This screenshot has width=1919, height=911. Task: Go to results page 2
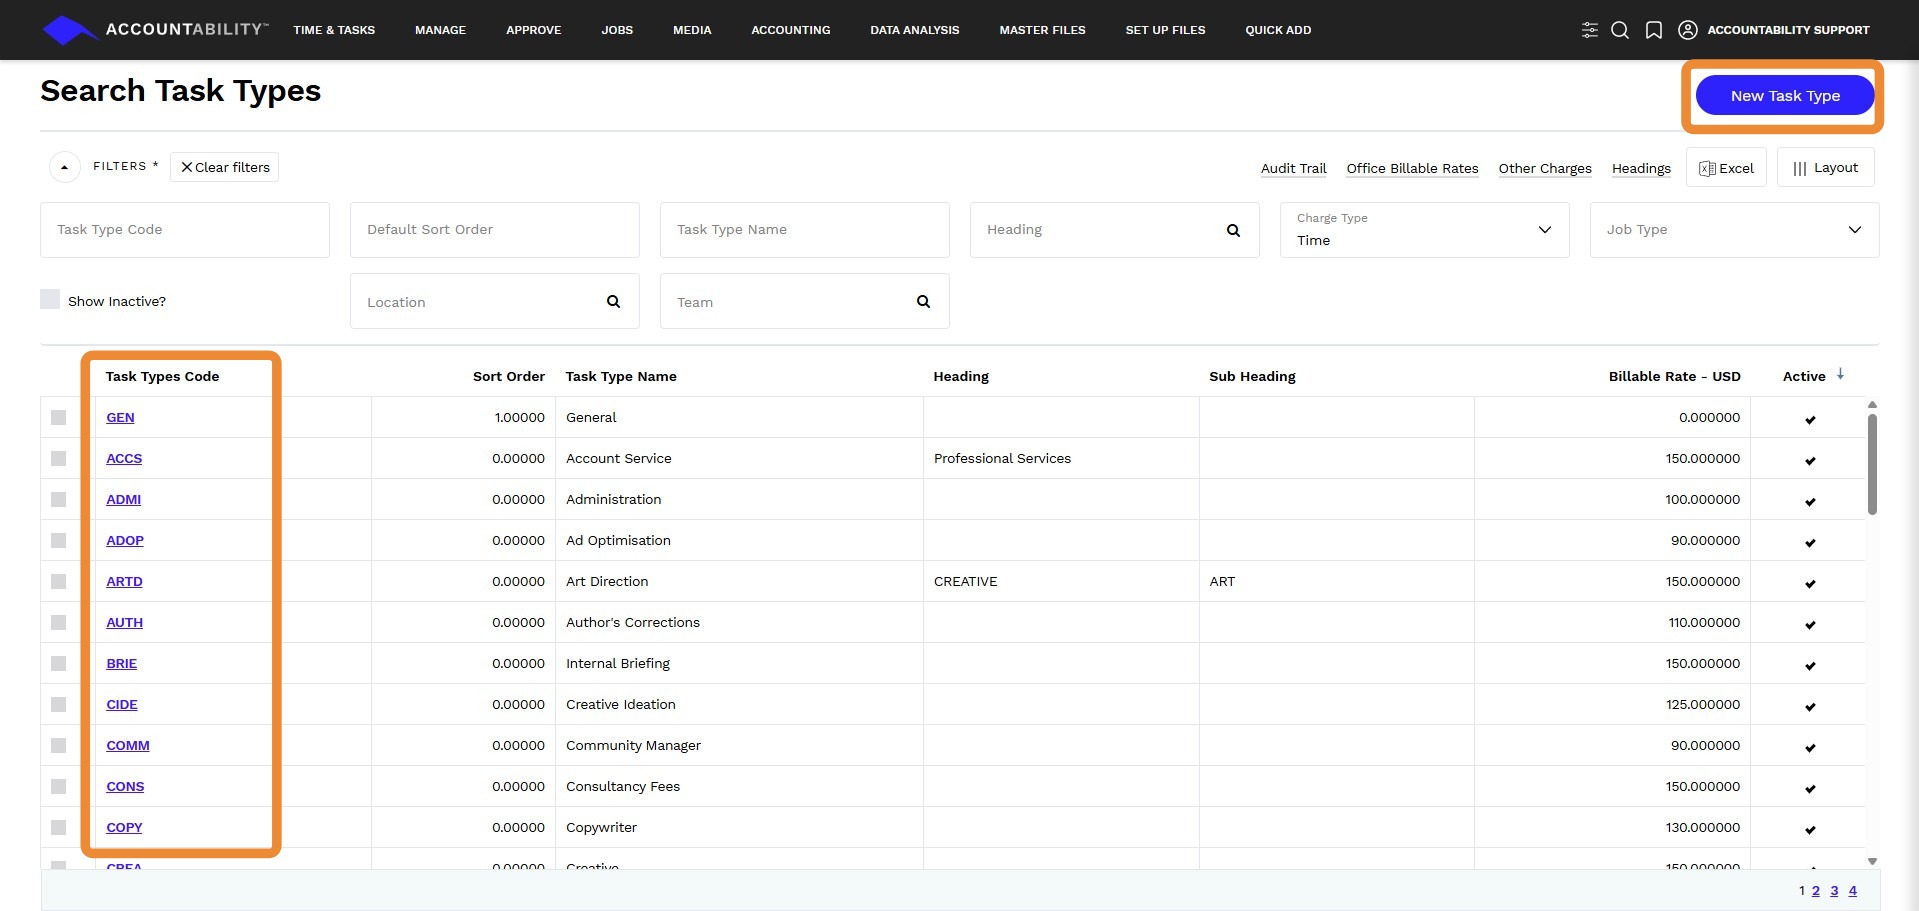1816,890
